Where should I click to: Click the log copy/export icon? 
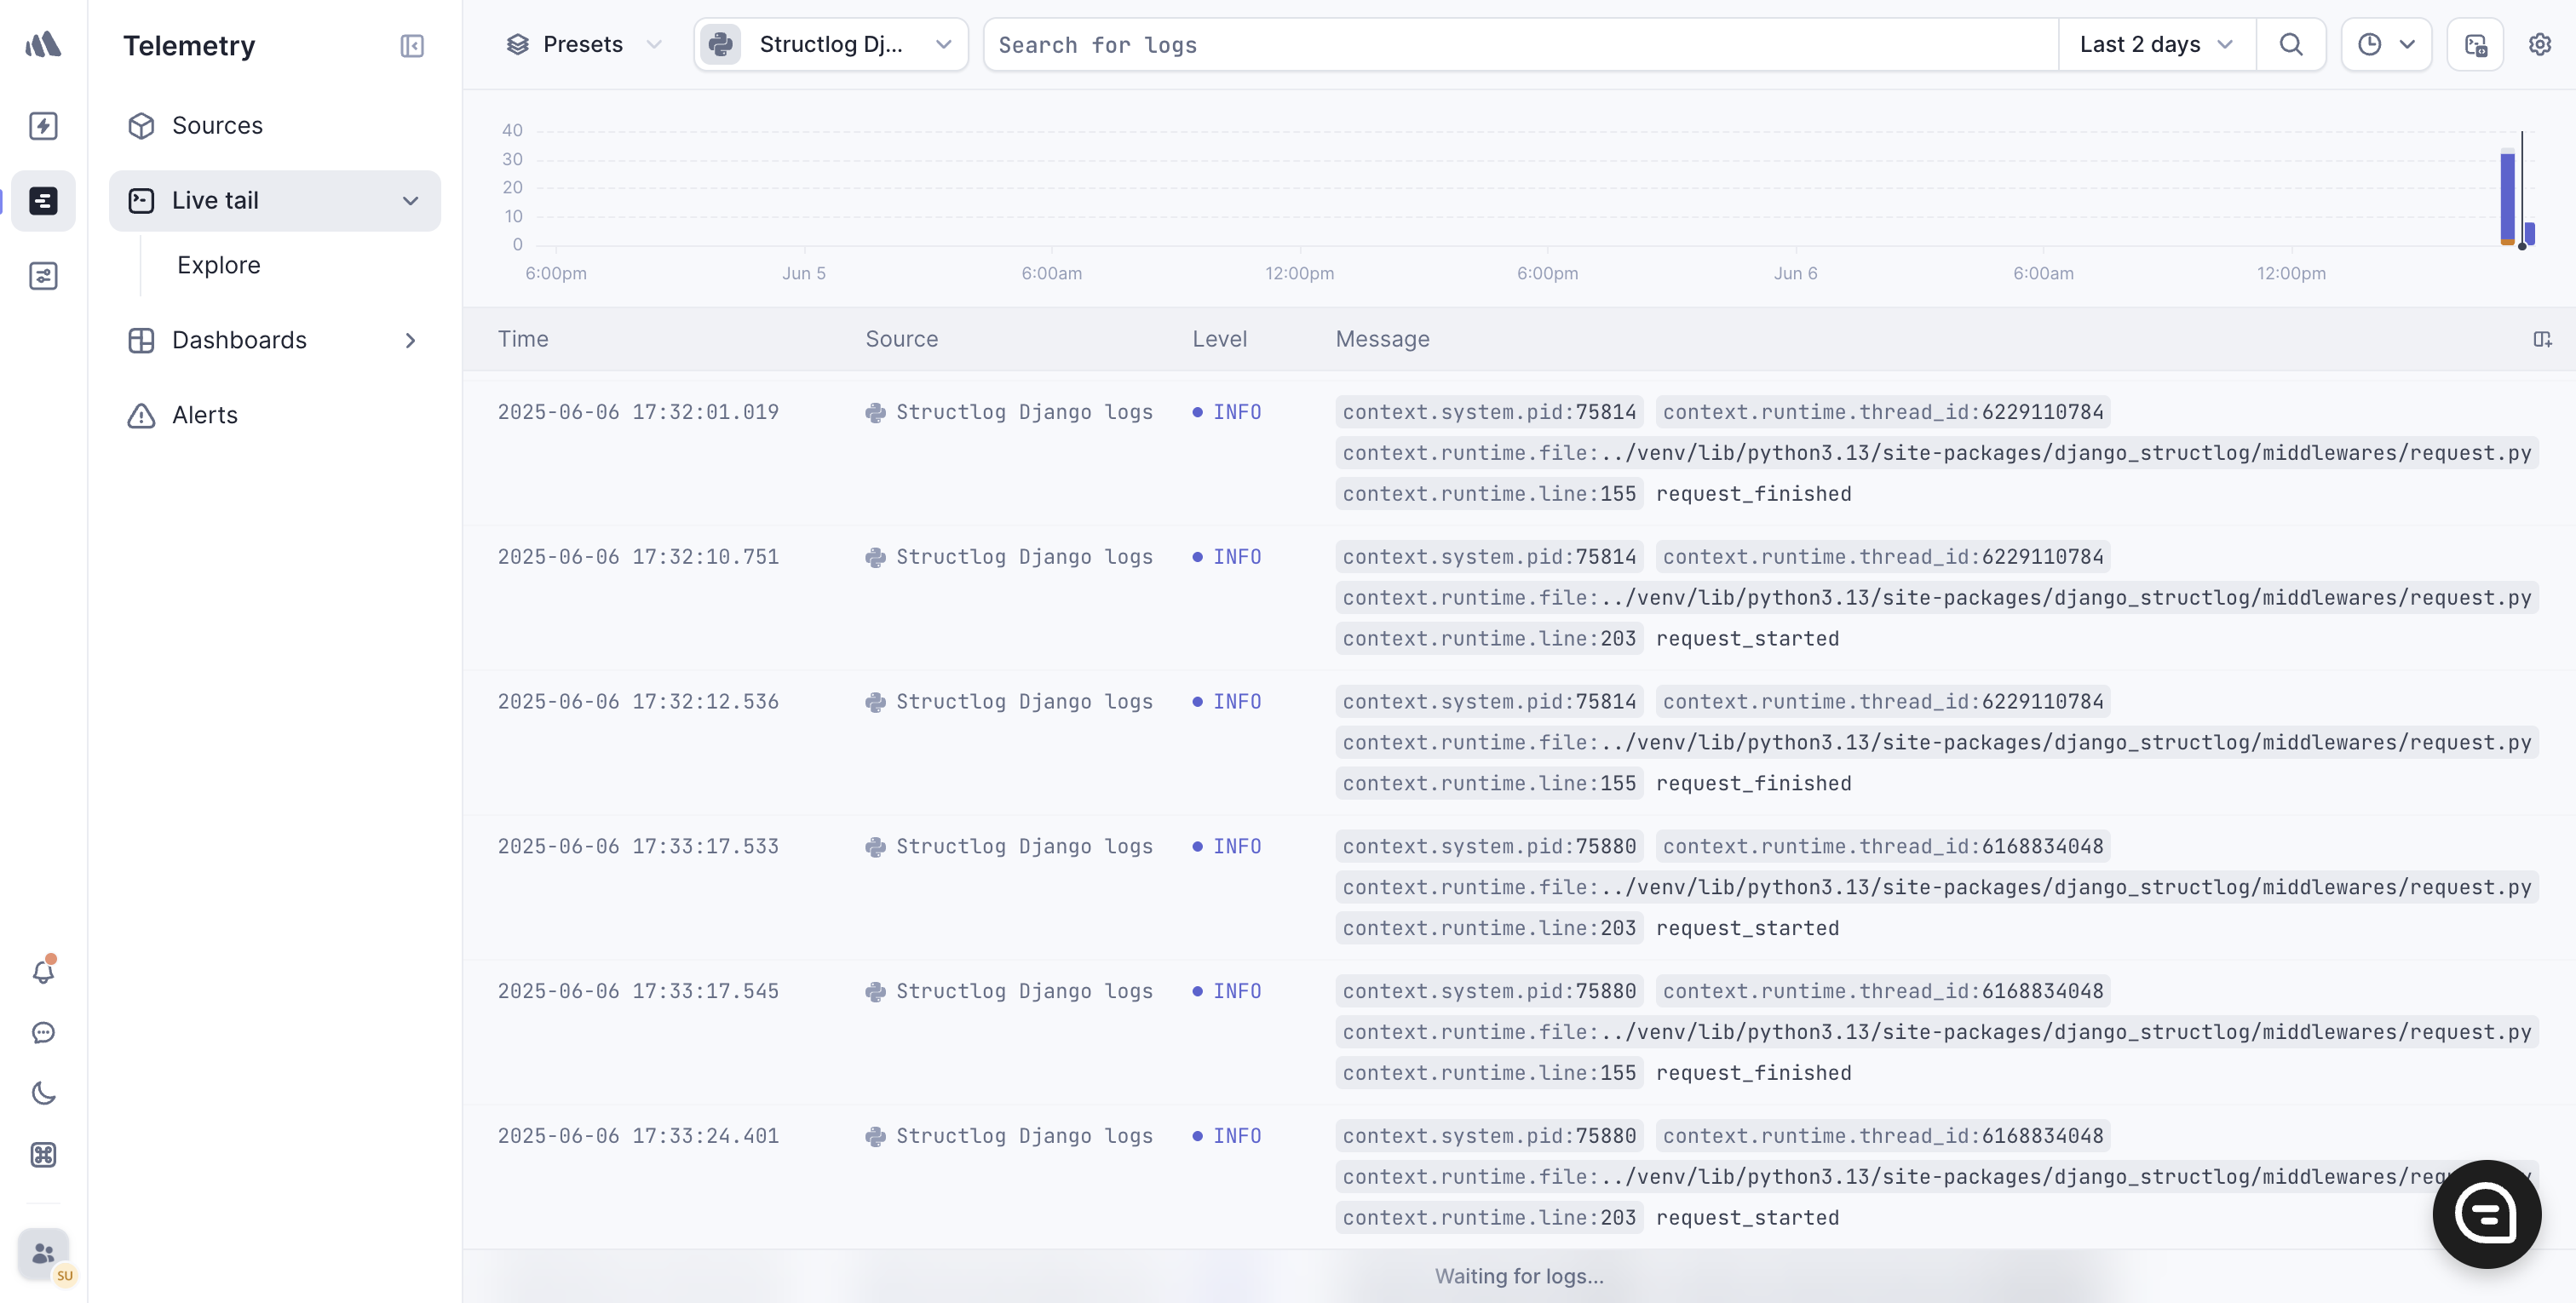point(2475,44)
